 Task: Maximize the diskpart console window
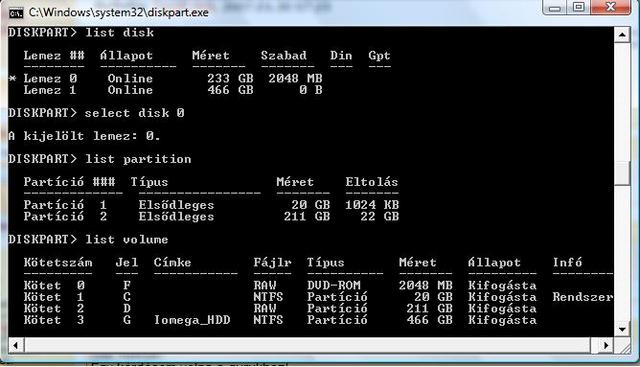578,7
